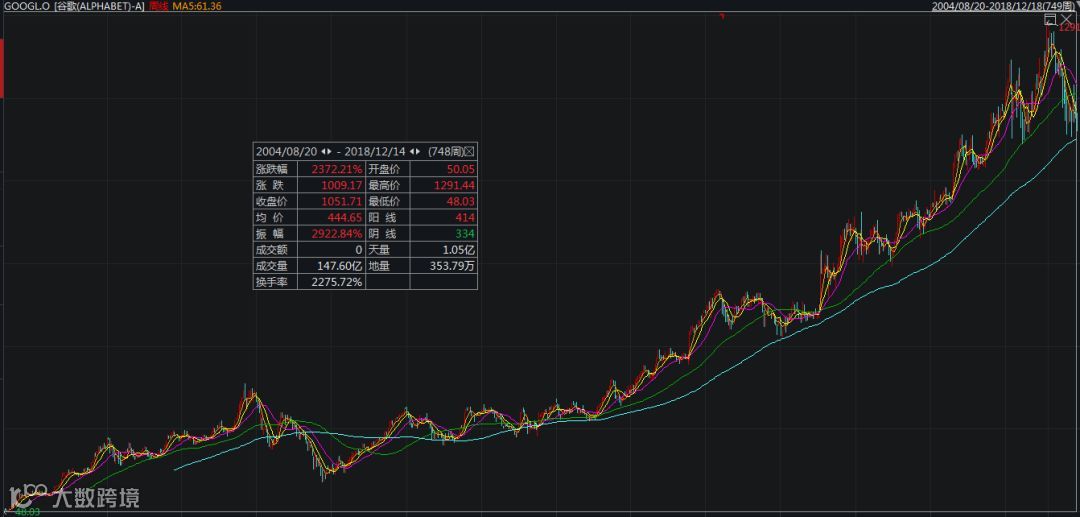1080x517 pixels.
Task: Select the turnover value 2275.72%
Action: [337, 282]
